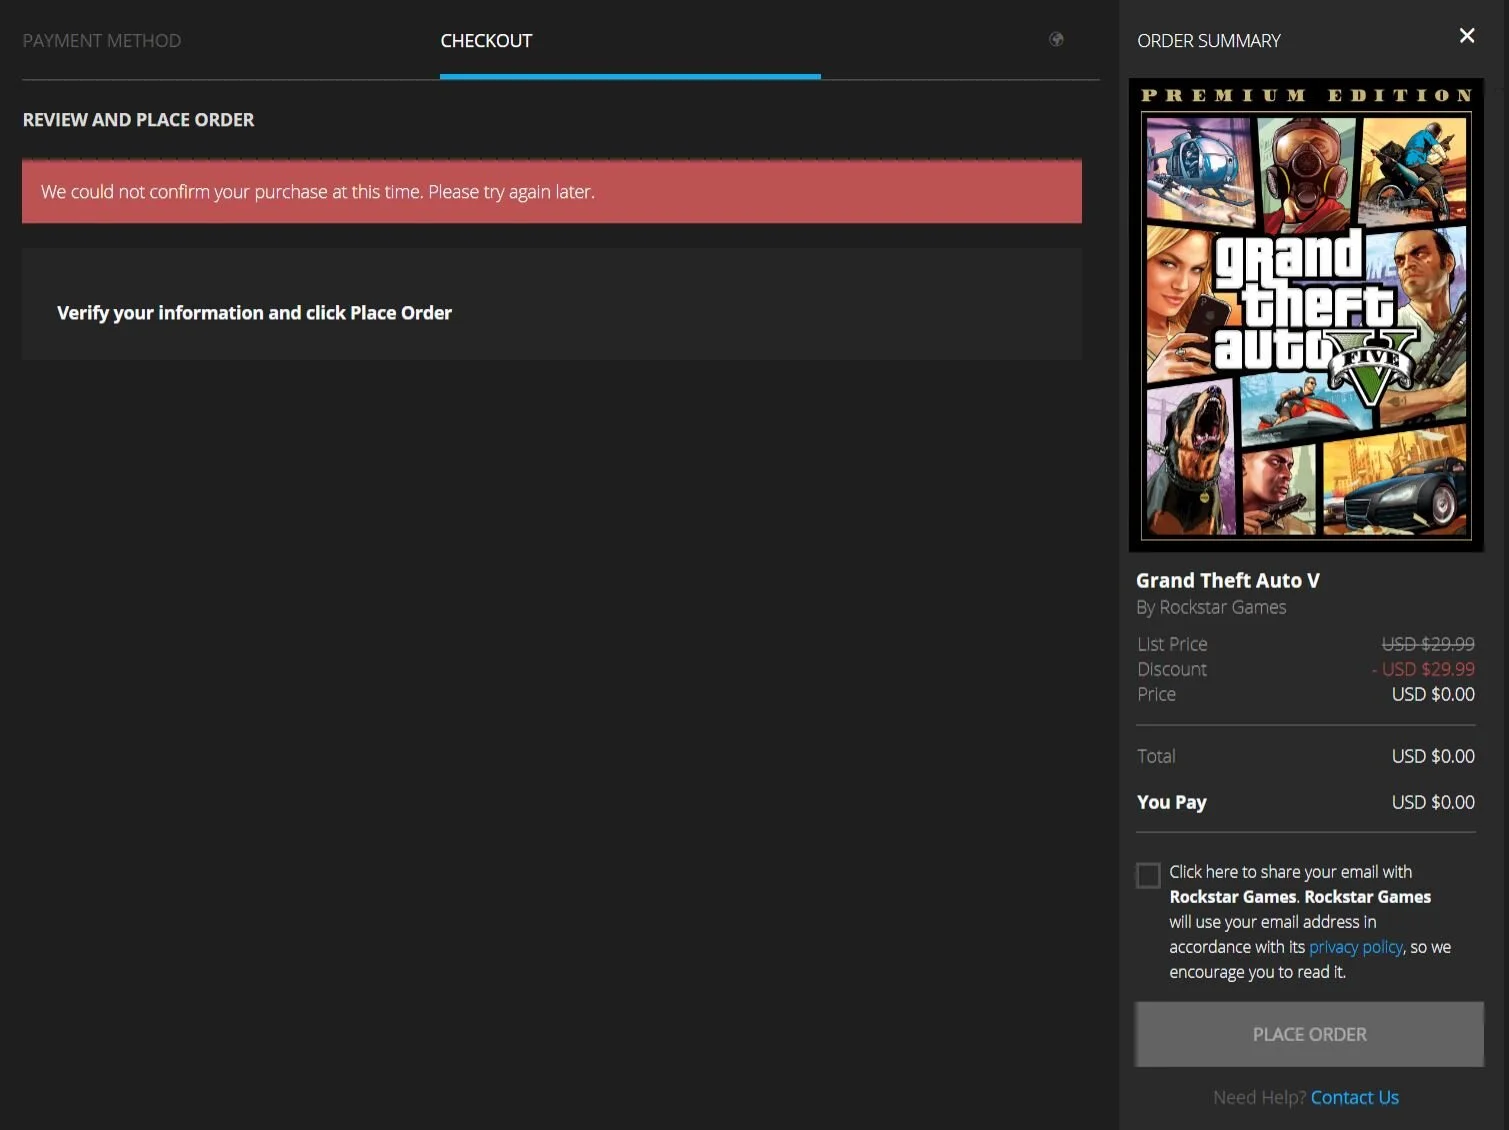This screenshot has height=1130, width=1509.
Task: Click the 'Verify your information' text
Action: coord(254,313)
